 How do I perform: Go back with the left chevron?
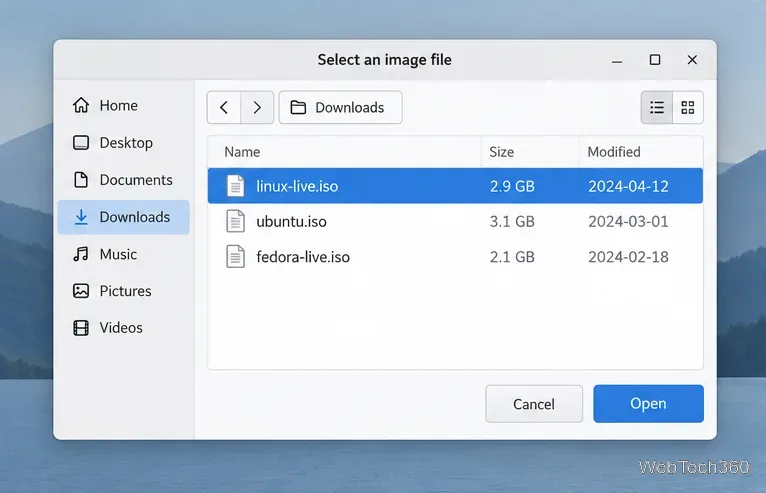click(x=224, y=107)
